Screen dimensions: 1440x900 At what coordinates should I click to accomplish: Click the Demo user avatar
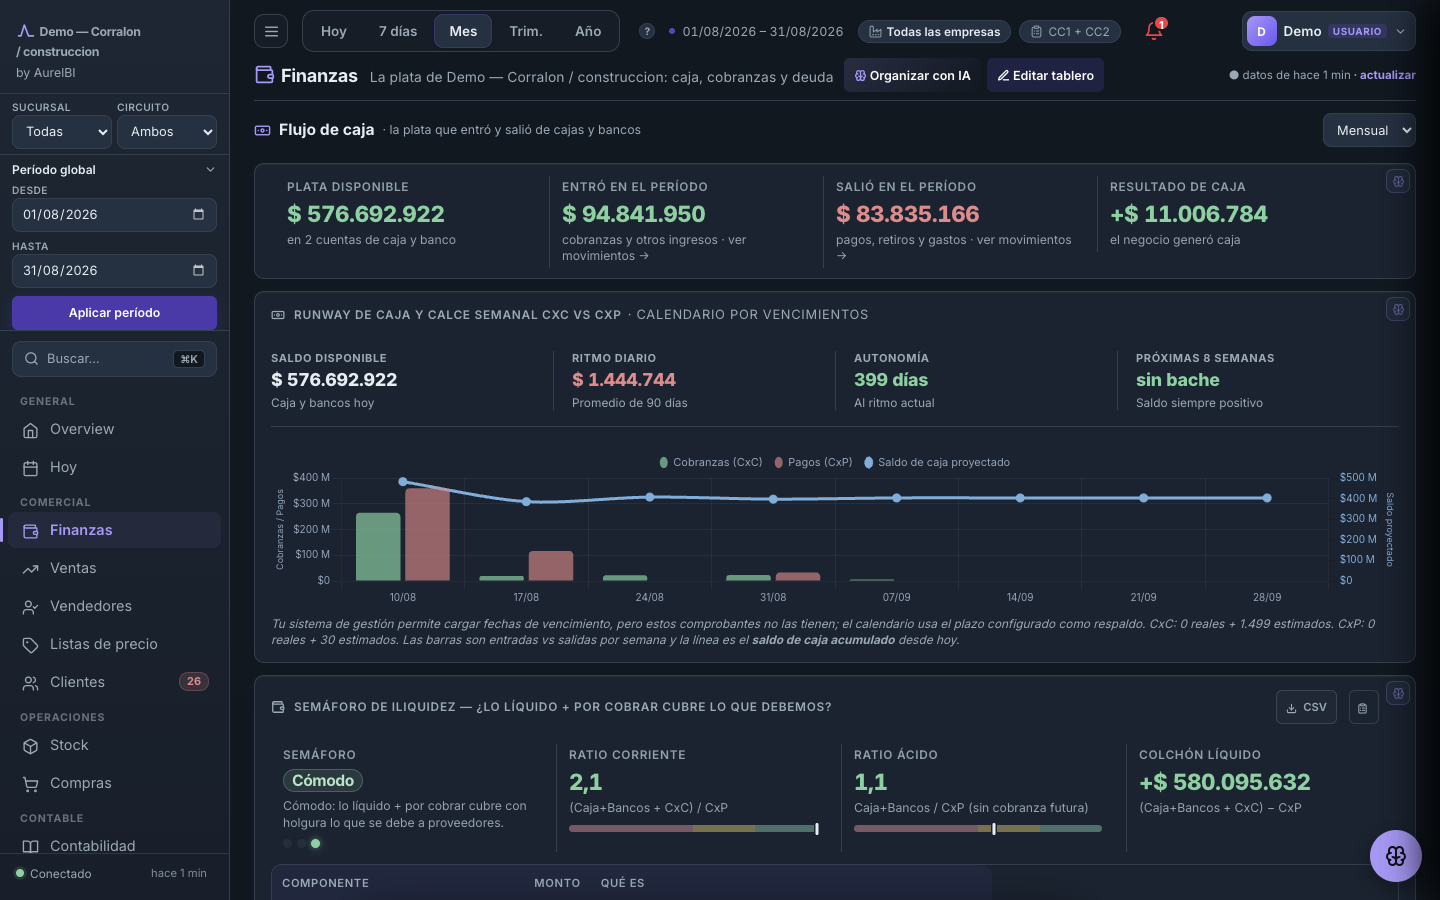(x=1261, y=31)
